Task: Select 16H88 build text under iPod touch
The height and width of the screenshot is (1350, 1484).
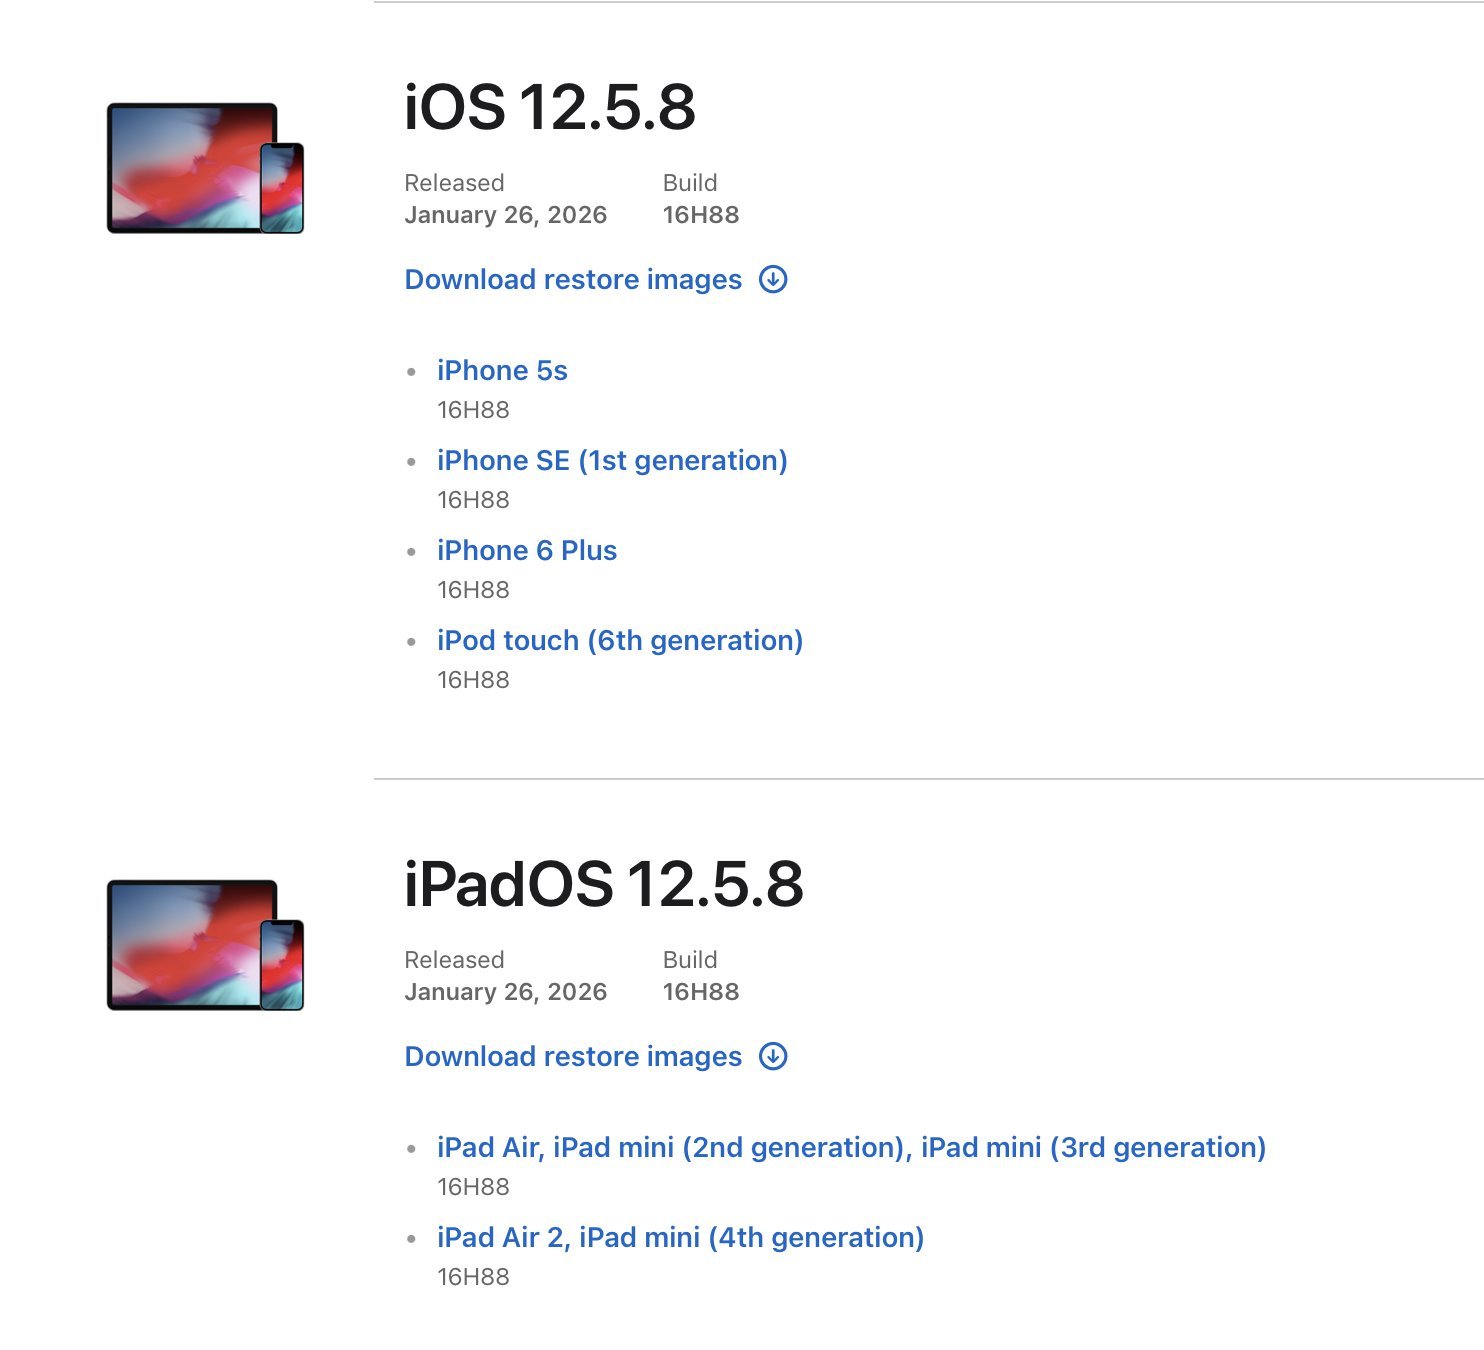Action: click(x=473, y=680)
